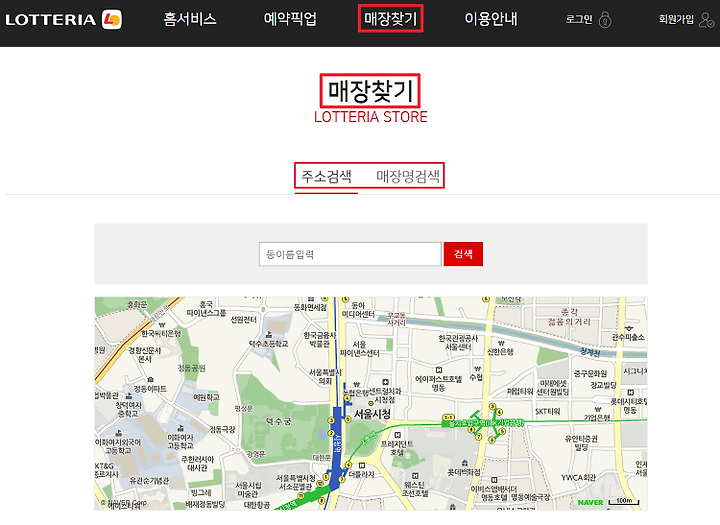Viewport: 720px width, 525px height.
Task: Click the member signup person icon
Action: tap(706, 20)
